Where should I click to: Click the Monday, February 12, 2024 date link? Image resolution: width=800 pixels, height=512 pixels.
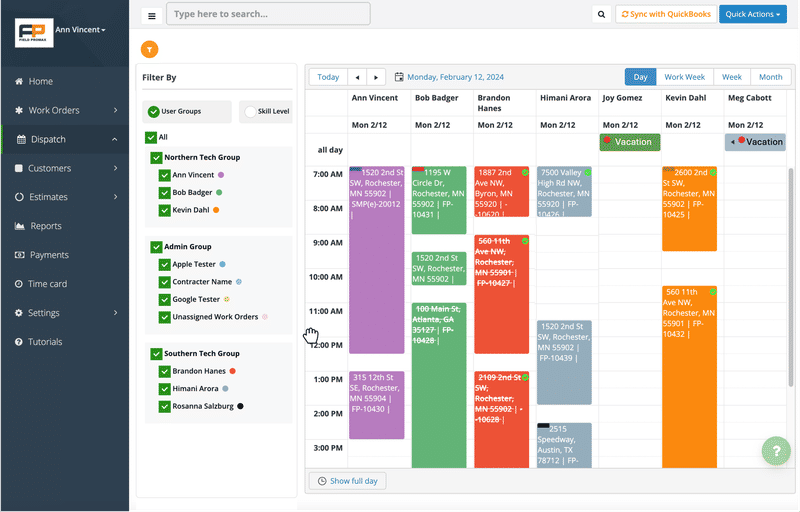click(455, 77)
